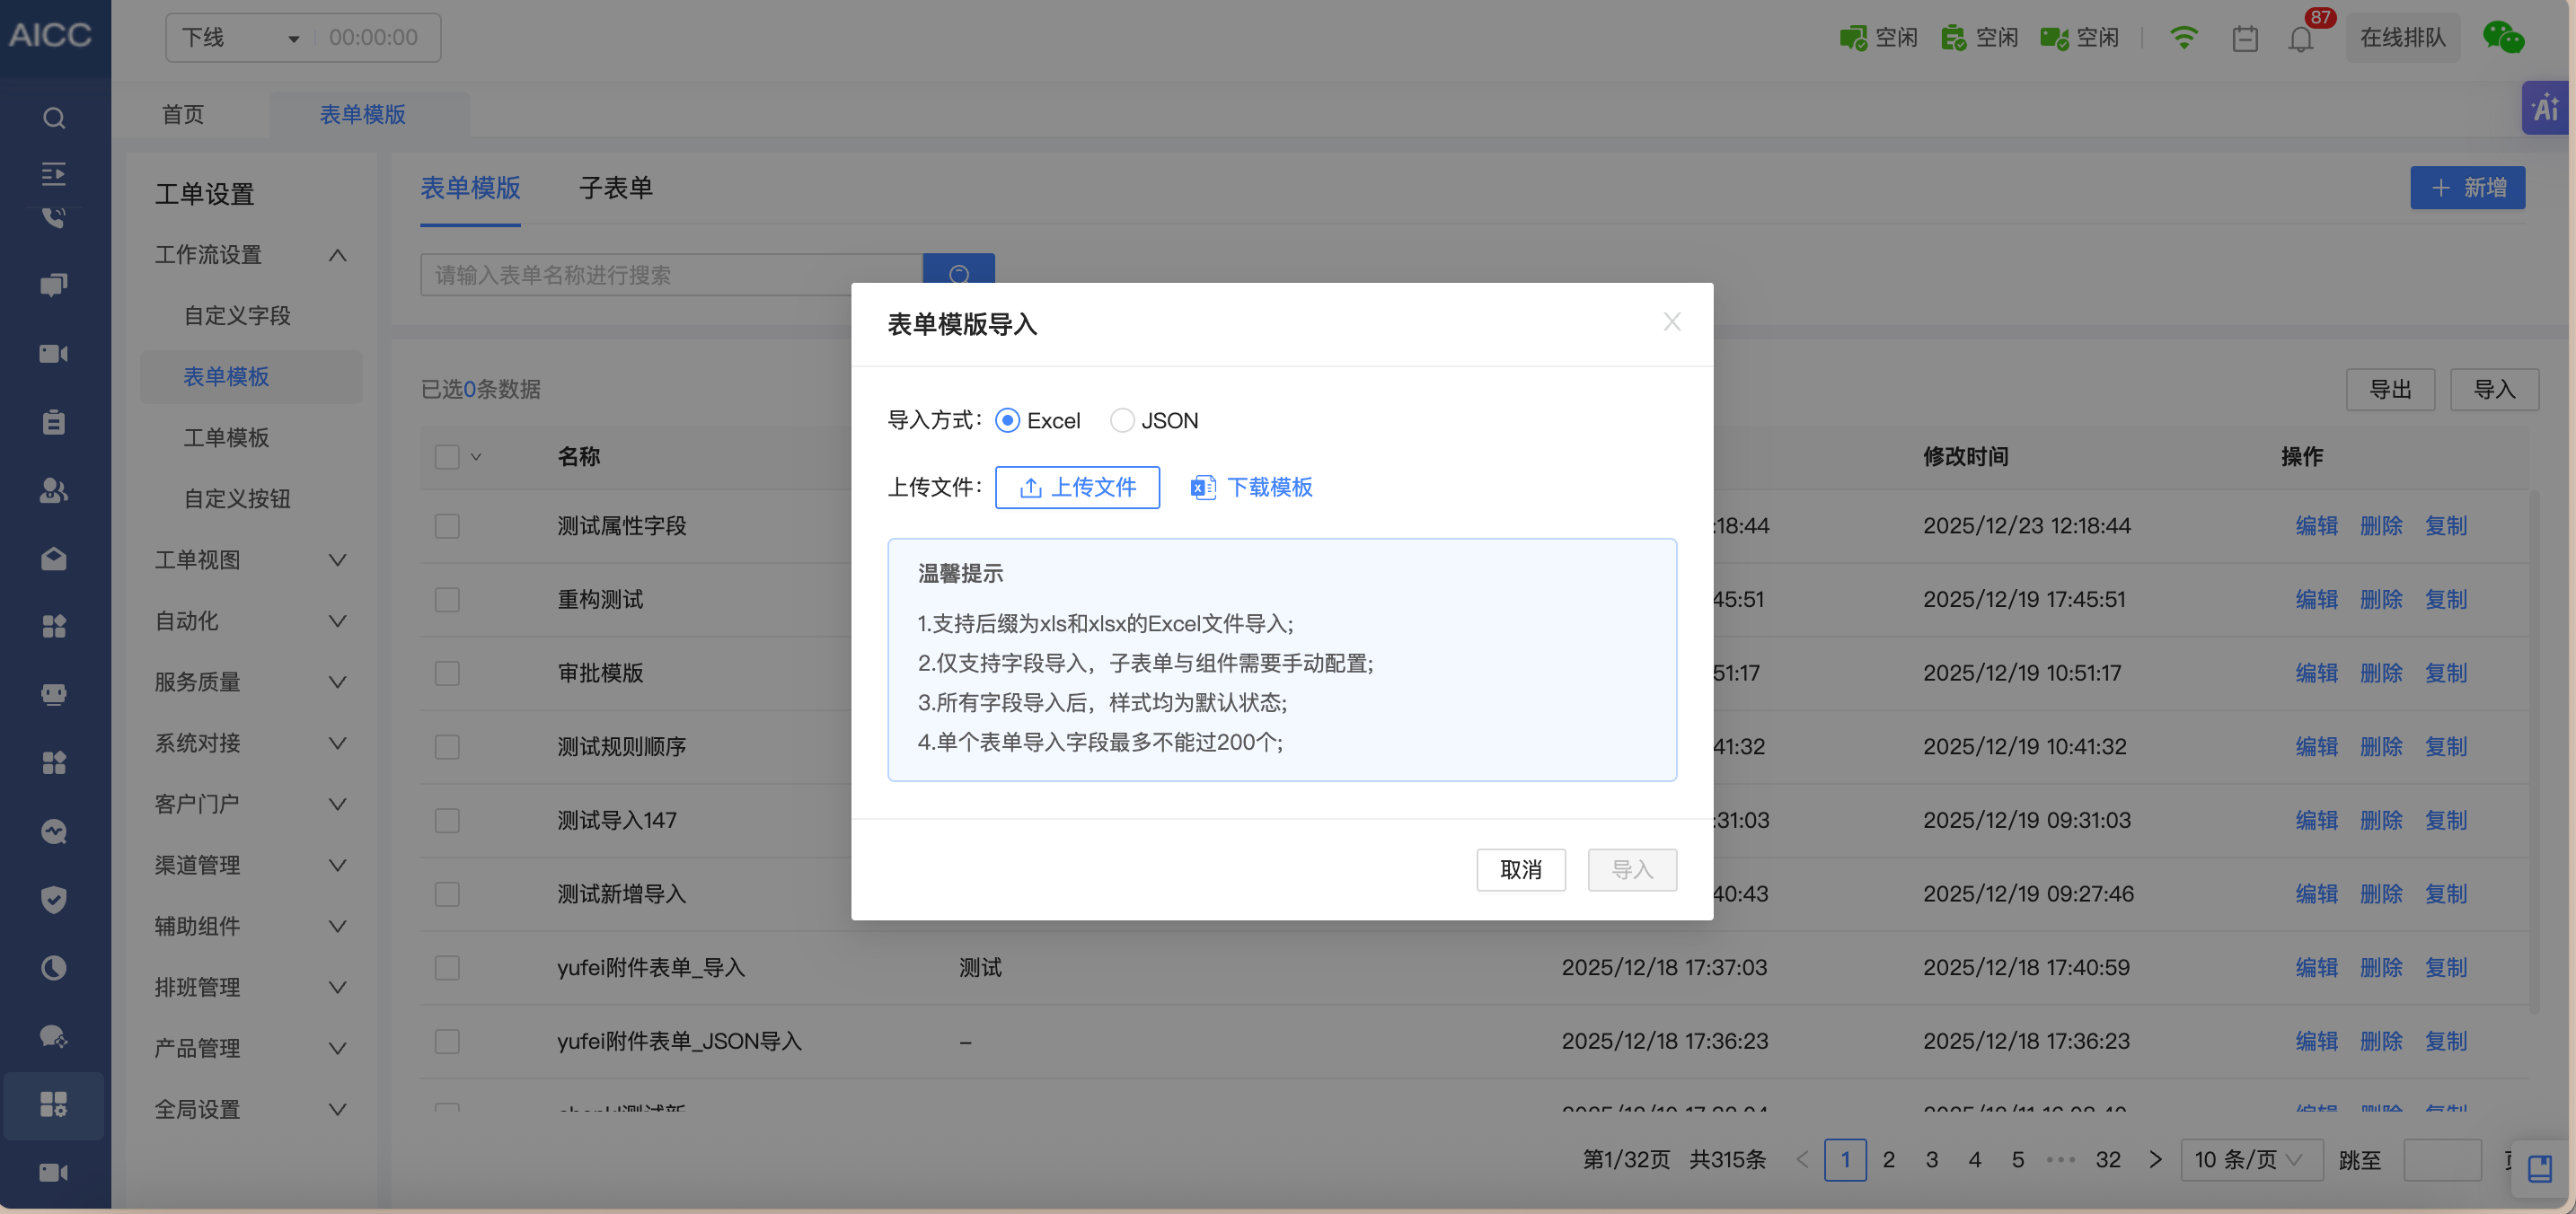Screen dimensions: 2576x1214
Task: Check the box for 重构测试 row
Action: [x=447, y=599]
